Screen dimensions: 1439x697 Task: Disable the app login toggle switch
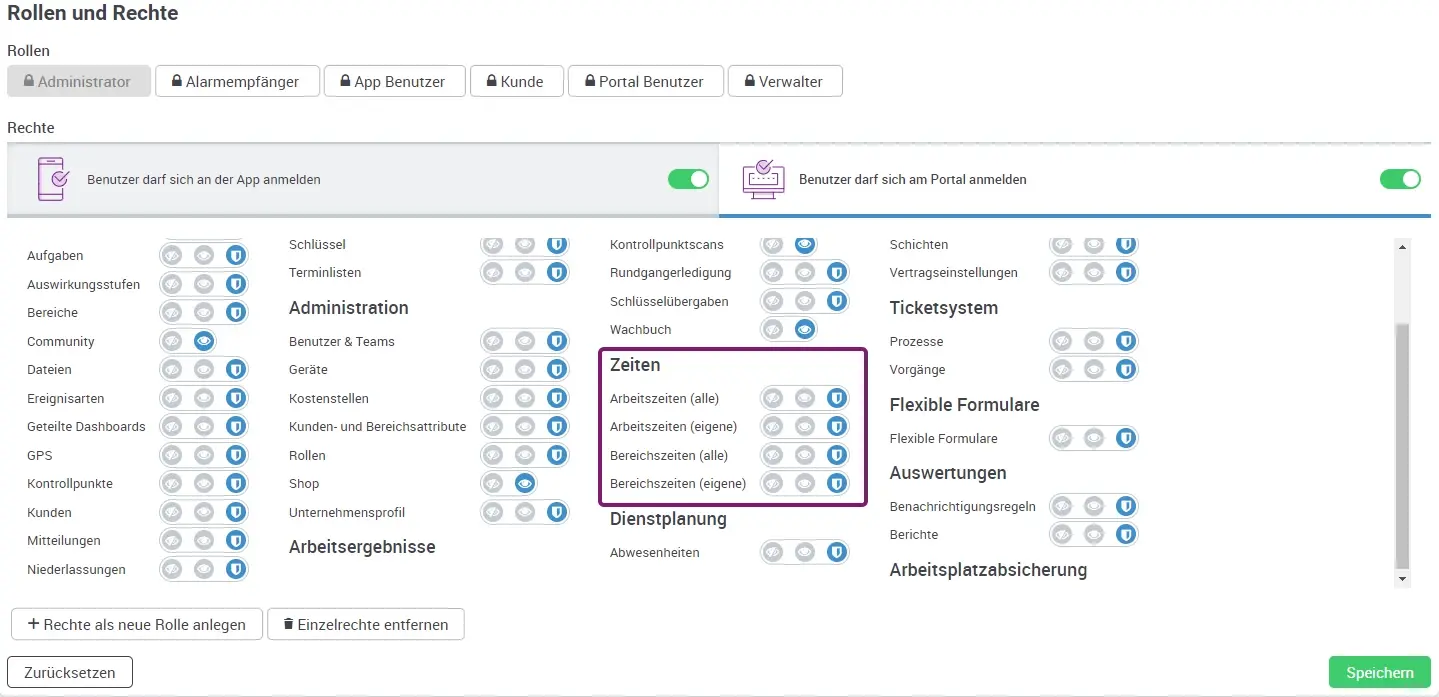point(688,179)
